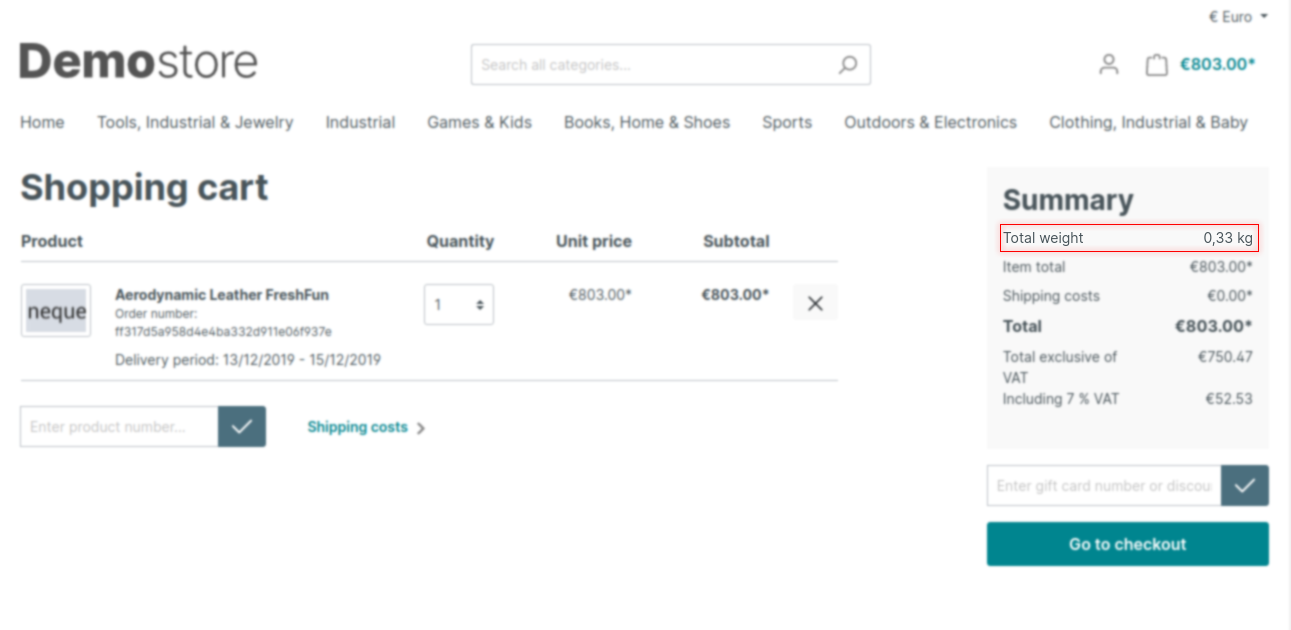Click the Demostore logo
Viewport: 1291px width, 630px height.
[139, 62]
